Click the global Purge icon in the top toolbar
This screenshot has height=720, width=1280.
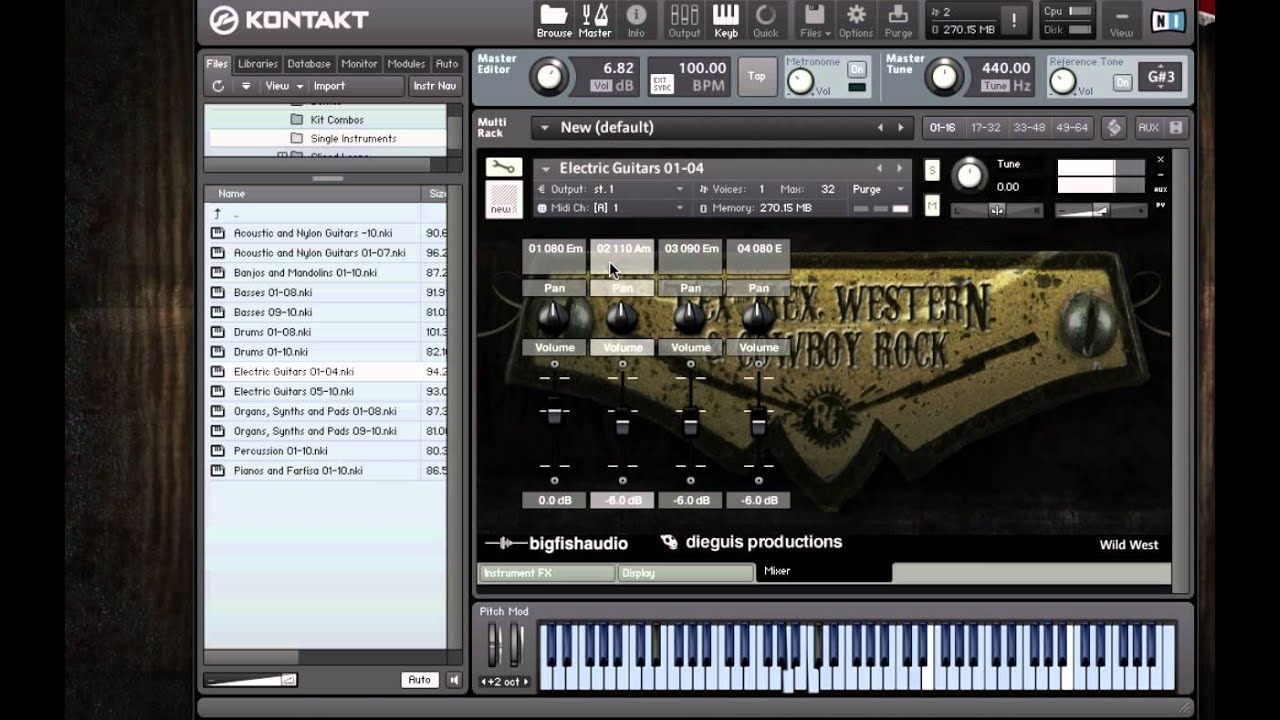click(x=898, y=20)
